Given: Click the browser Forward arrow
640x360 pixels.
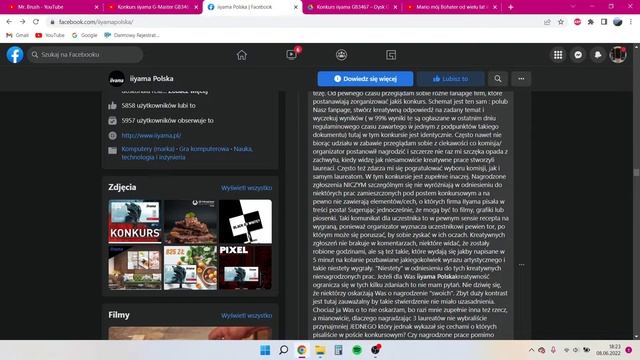Looking at the screenshot, I should coord(22,22).
